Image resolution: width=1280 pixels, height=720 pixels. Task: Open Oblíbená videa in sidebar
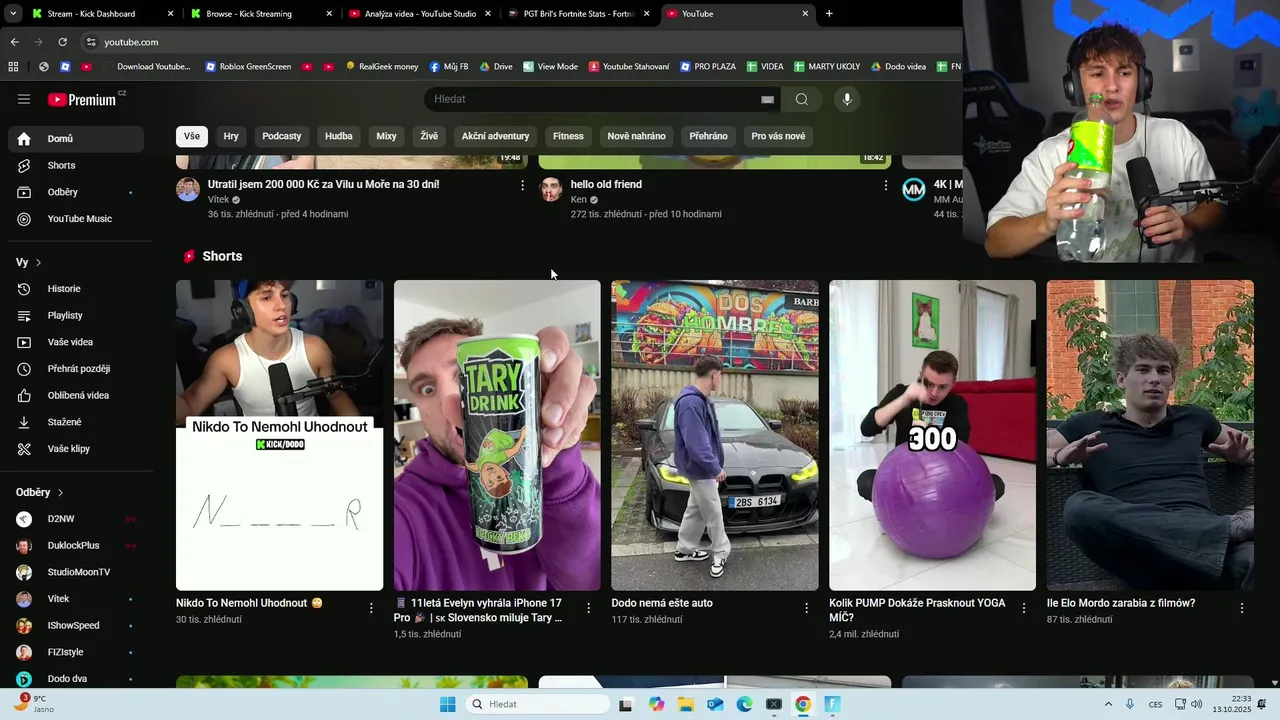(76, 395)
